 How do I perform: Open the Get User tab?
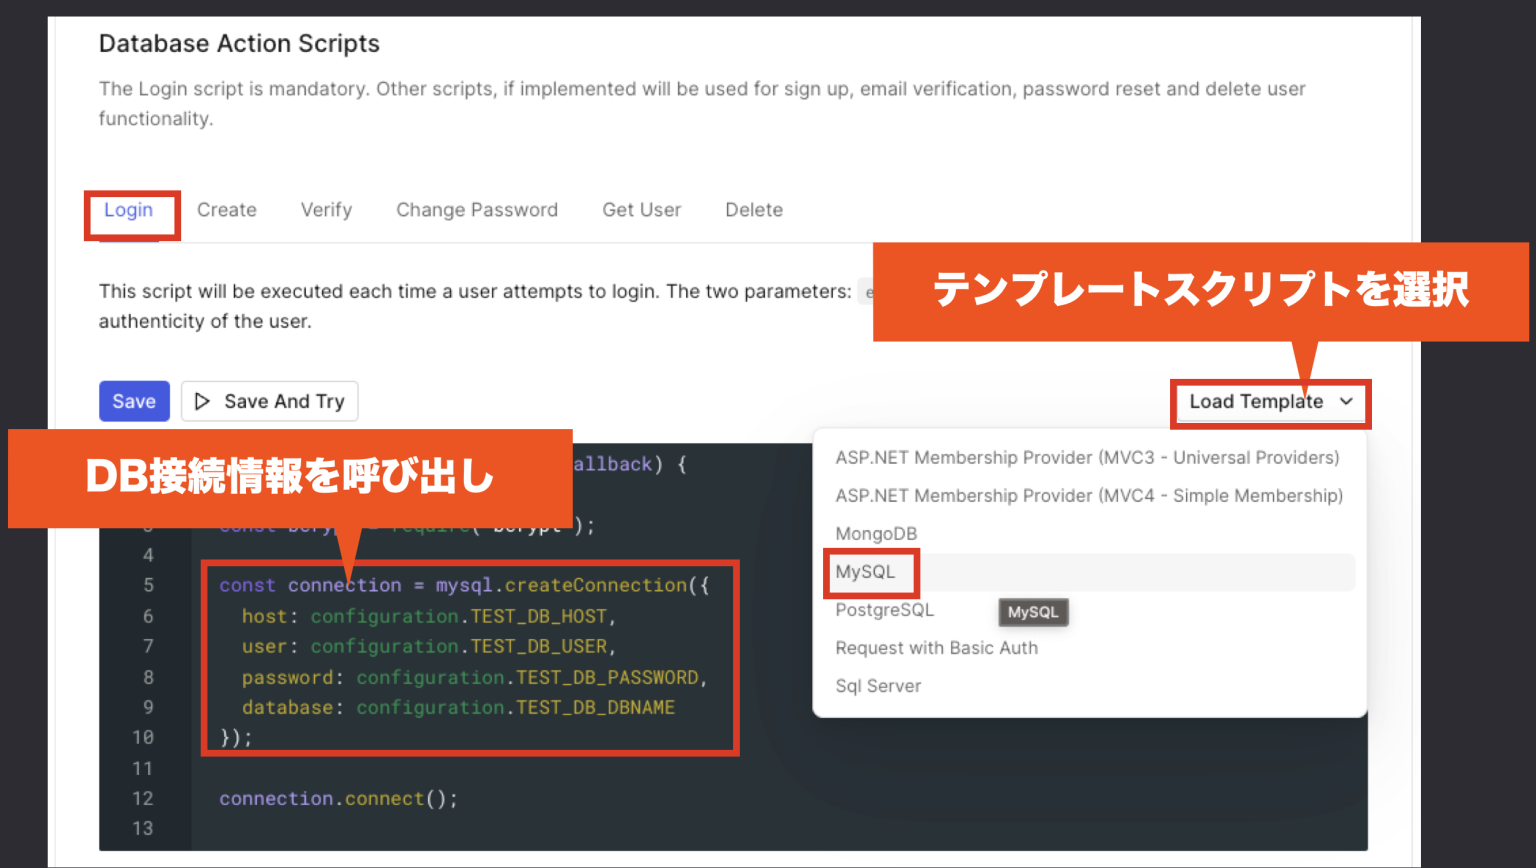pyautogui.click(x=641, y=209)
